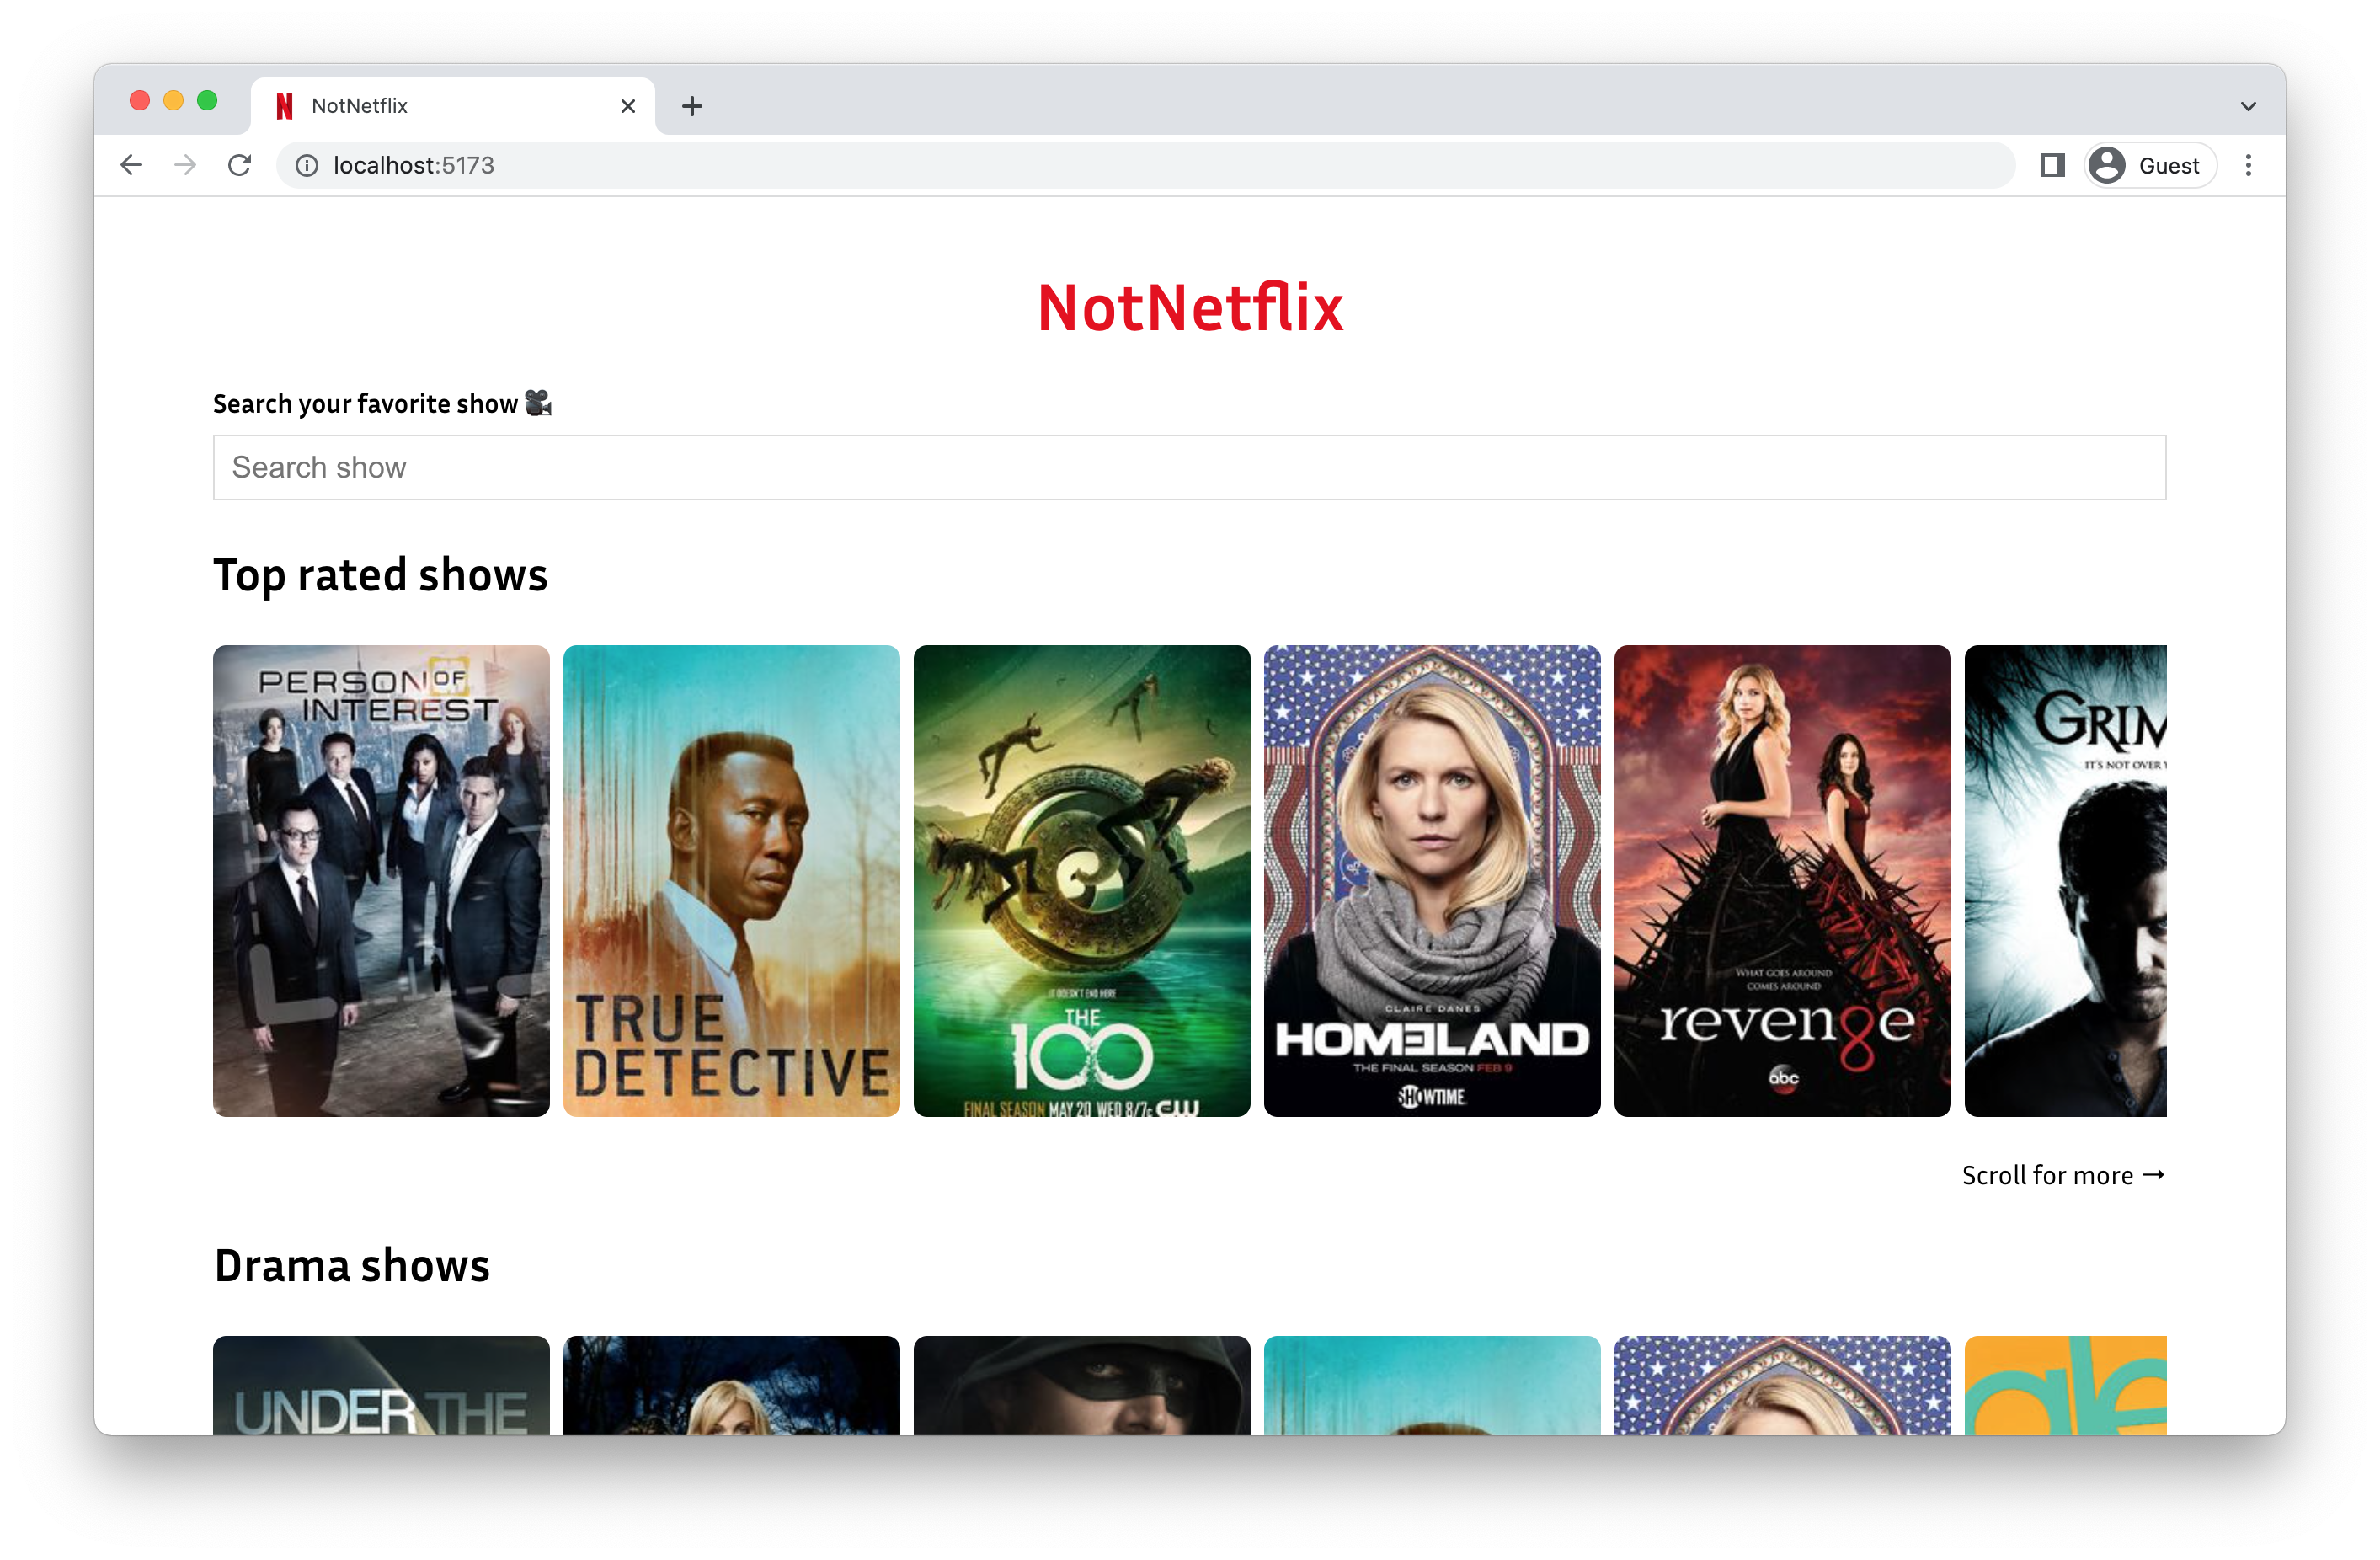Open the Homeland poster in Top rated

pyautogui.click(x=1431, y=880)
